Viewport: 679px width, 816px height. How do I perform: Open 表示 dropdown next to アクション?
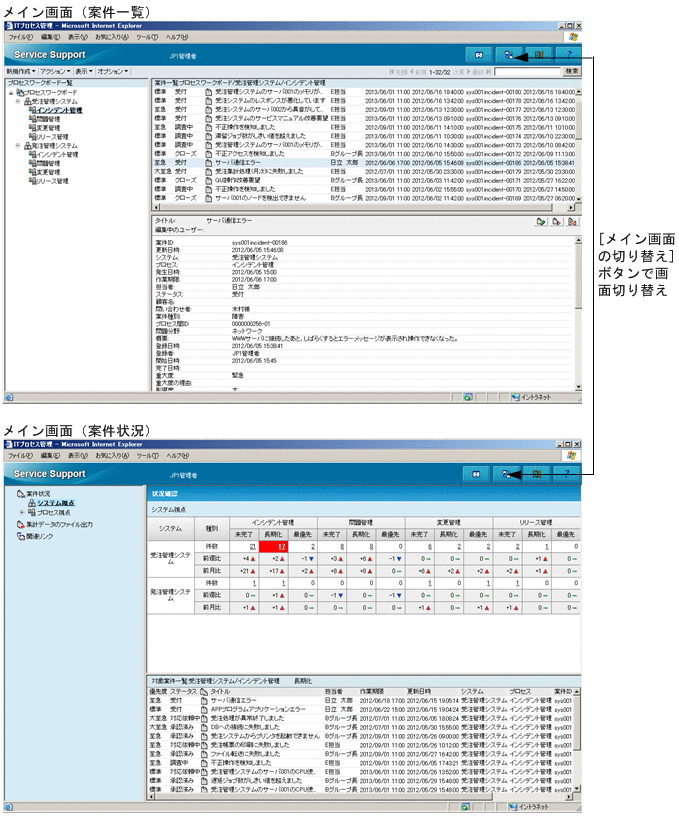pyautogui.click(x=84, y=71)
